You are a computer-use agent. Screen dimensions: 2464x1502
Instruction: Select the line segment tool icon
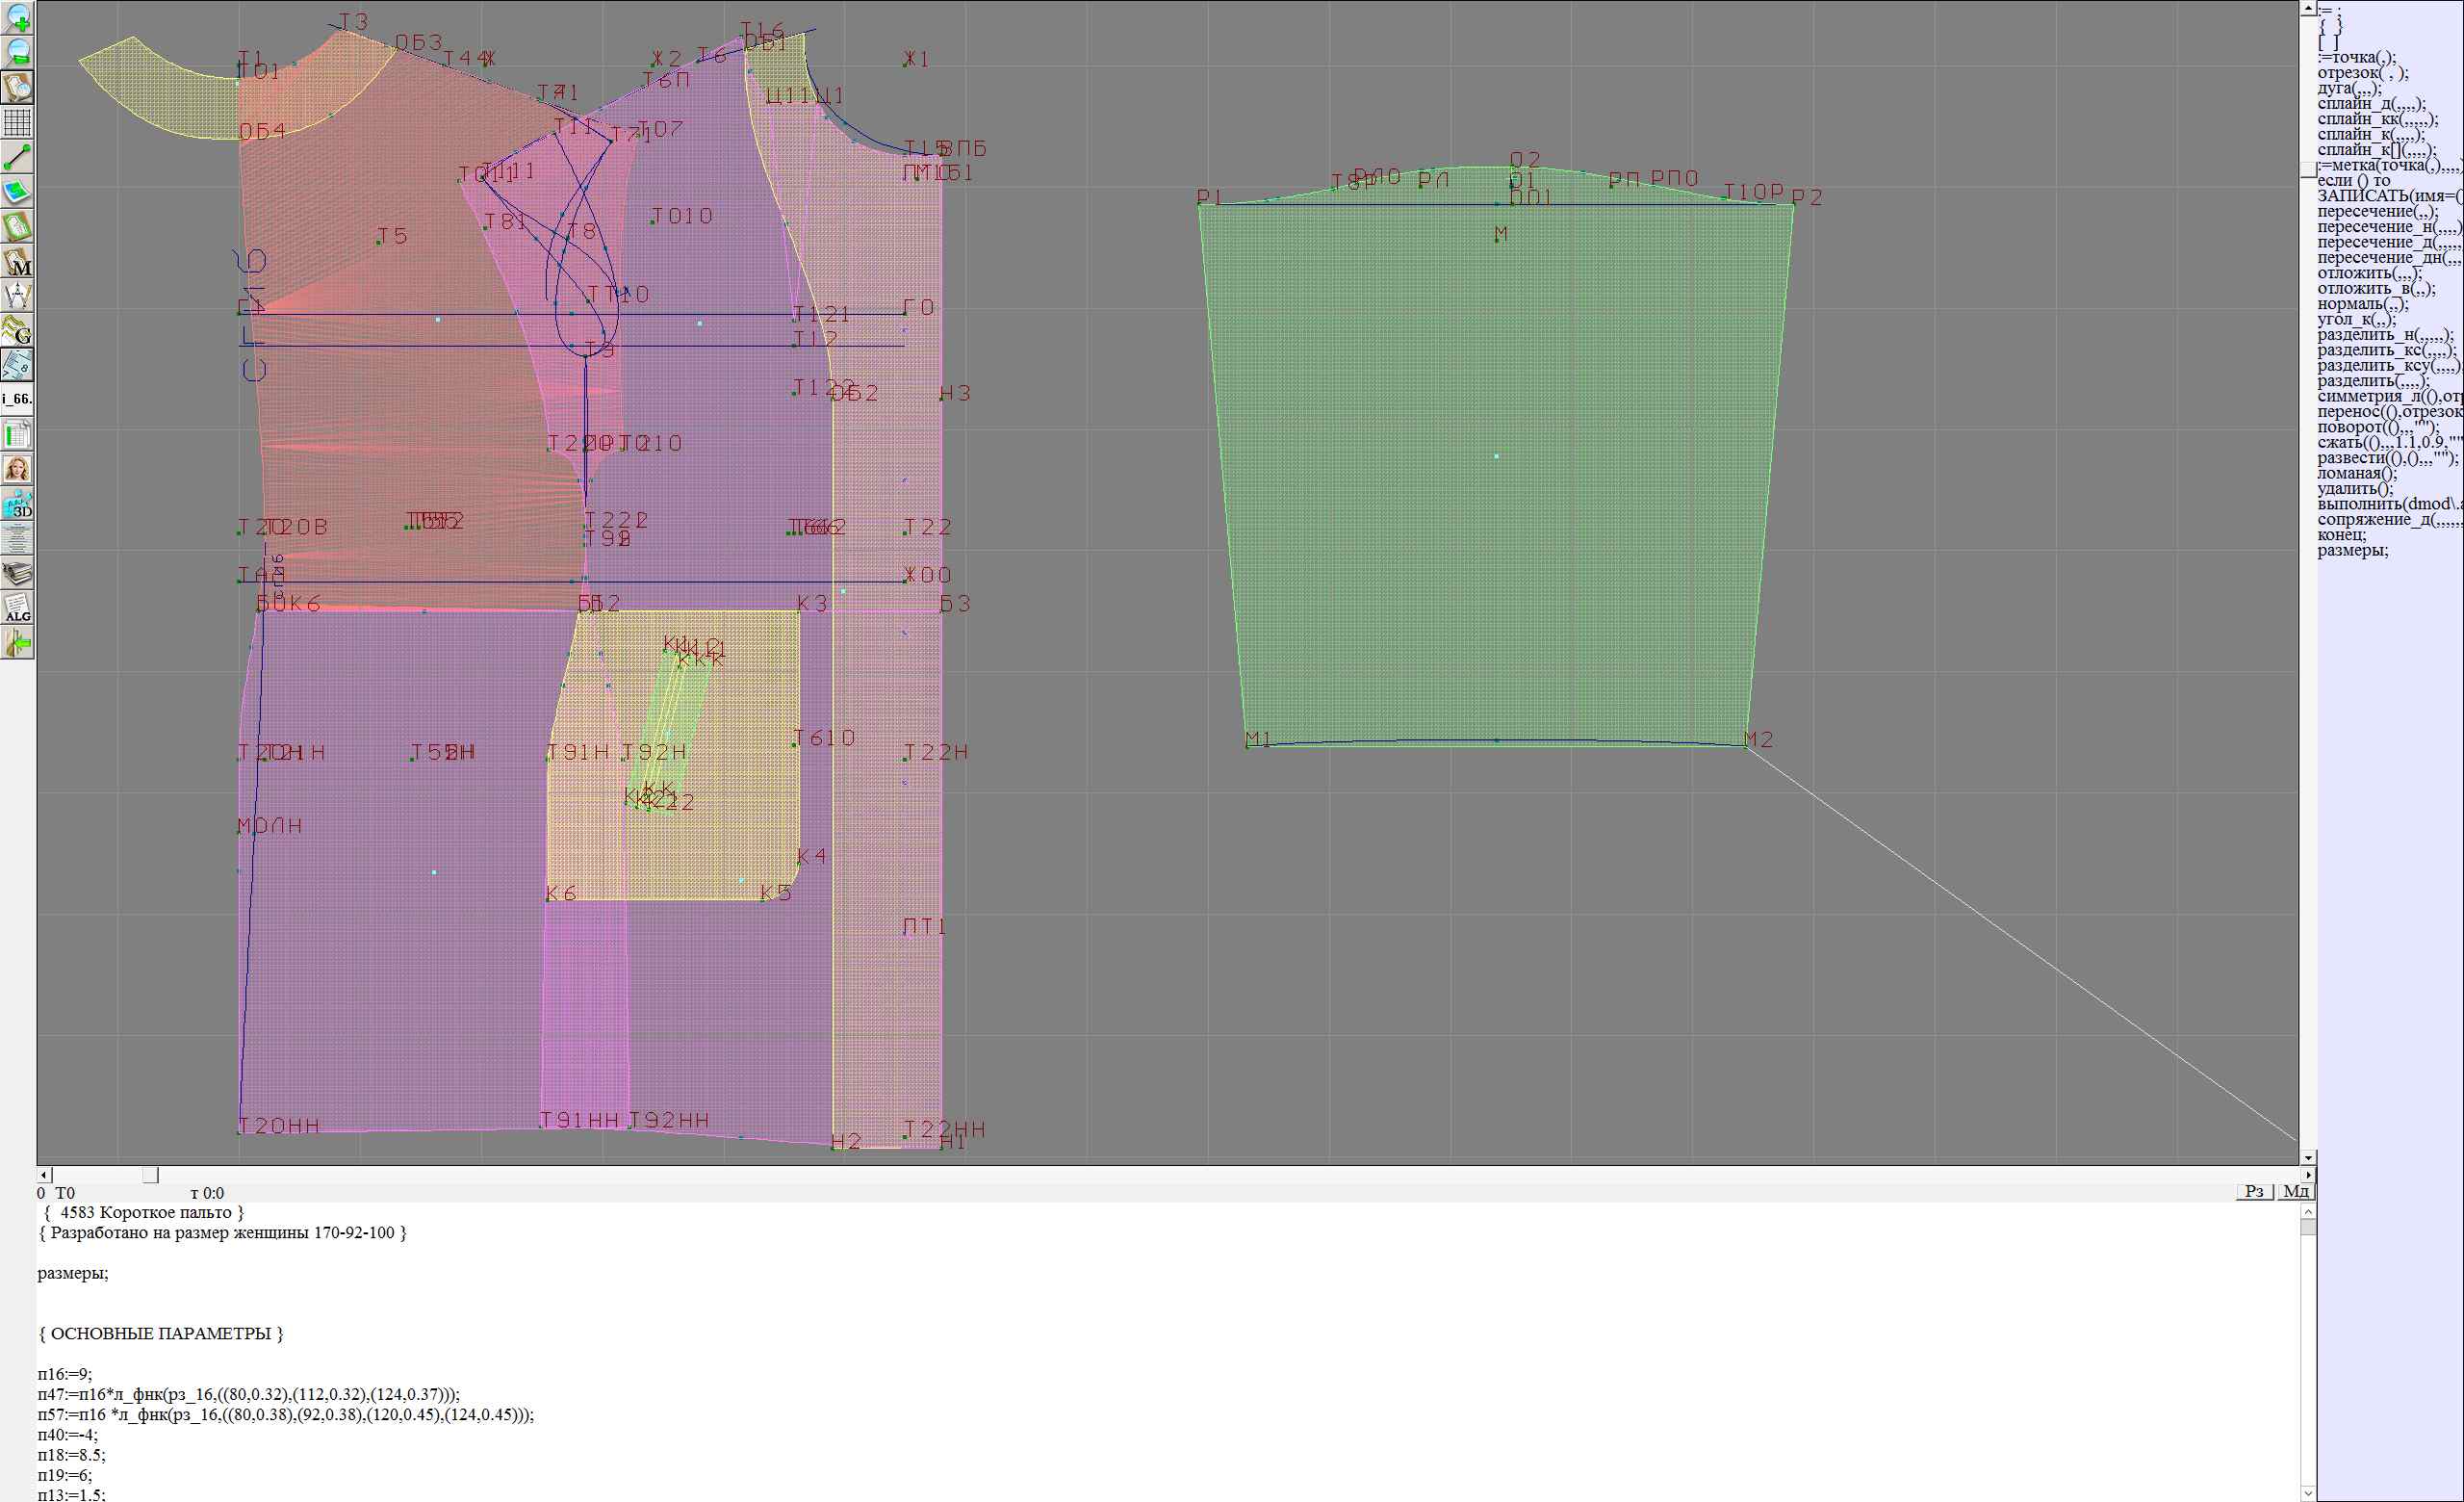(17, 157)
